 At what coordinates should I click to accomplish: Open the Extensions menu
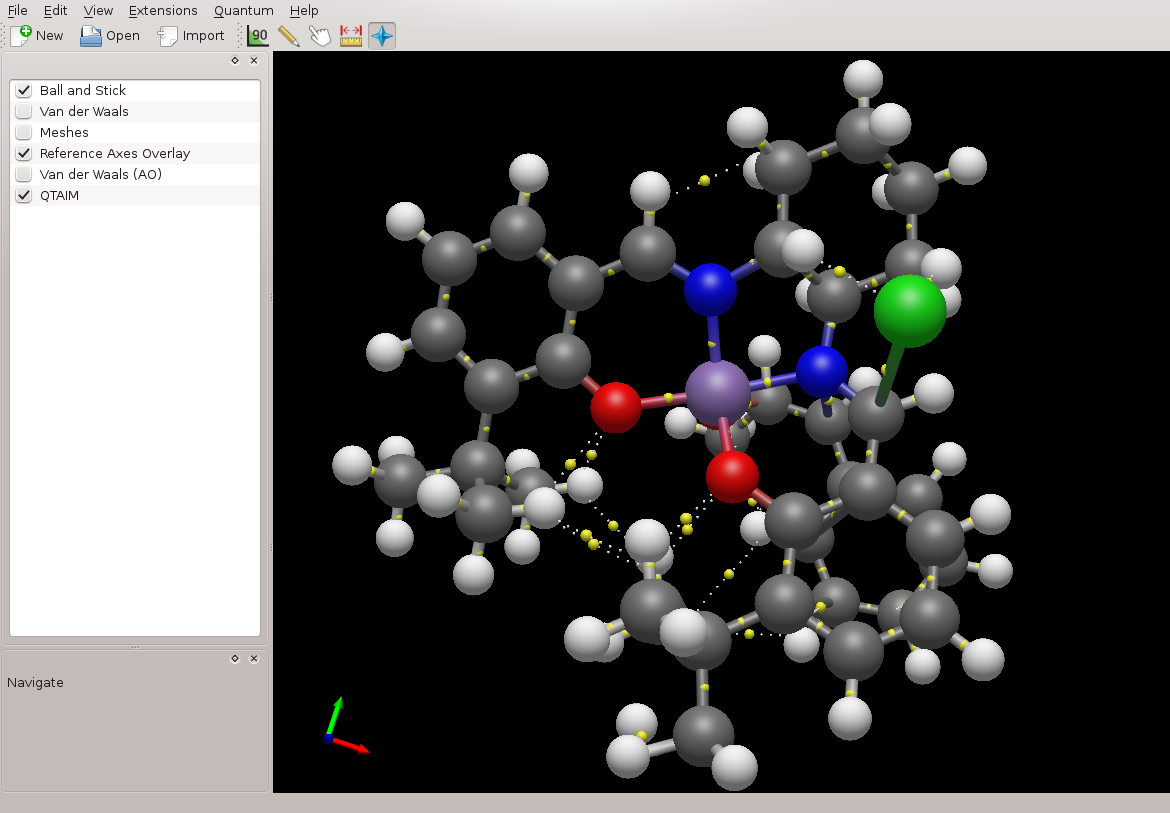(x=163, y=11)
